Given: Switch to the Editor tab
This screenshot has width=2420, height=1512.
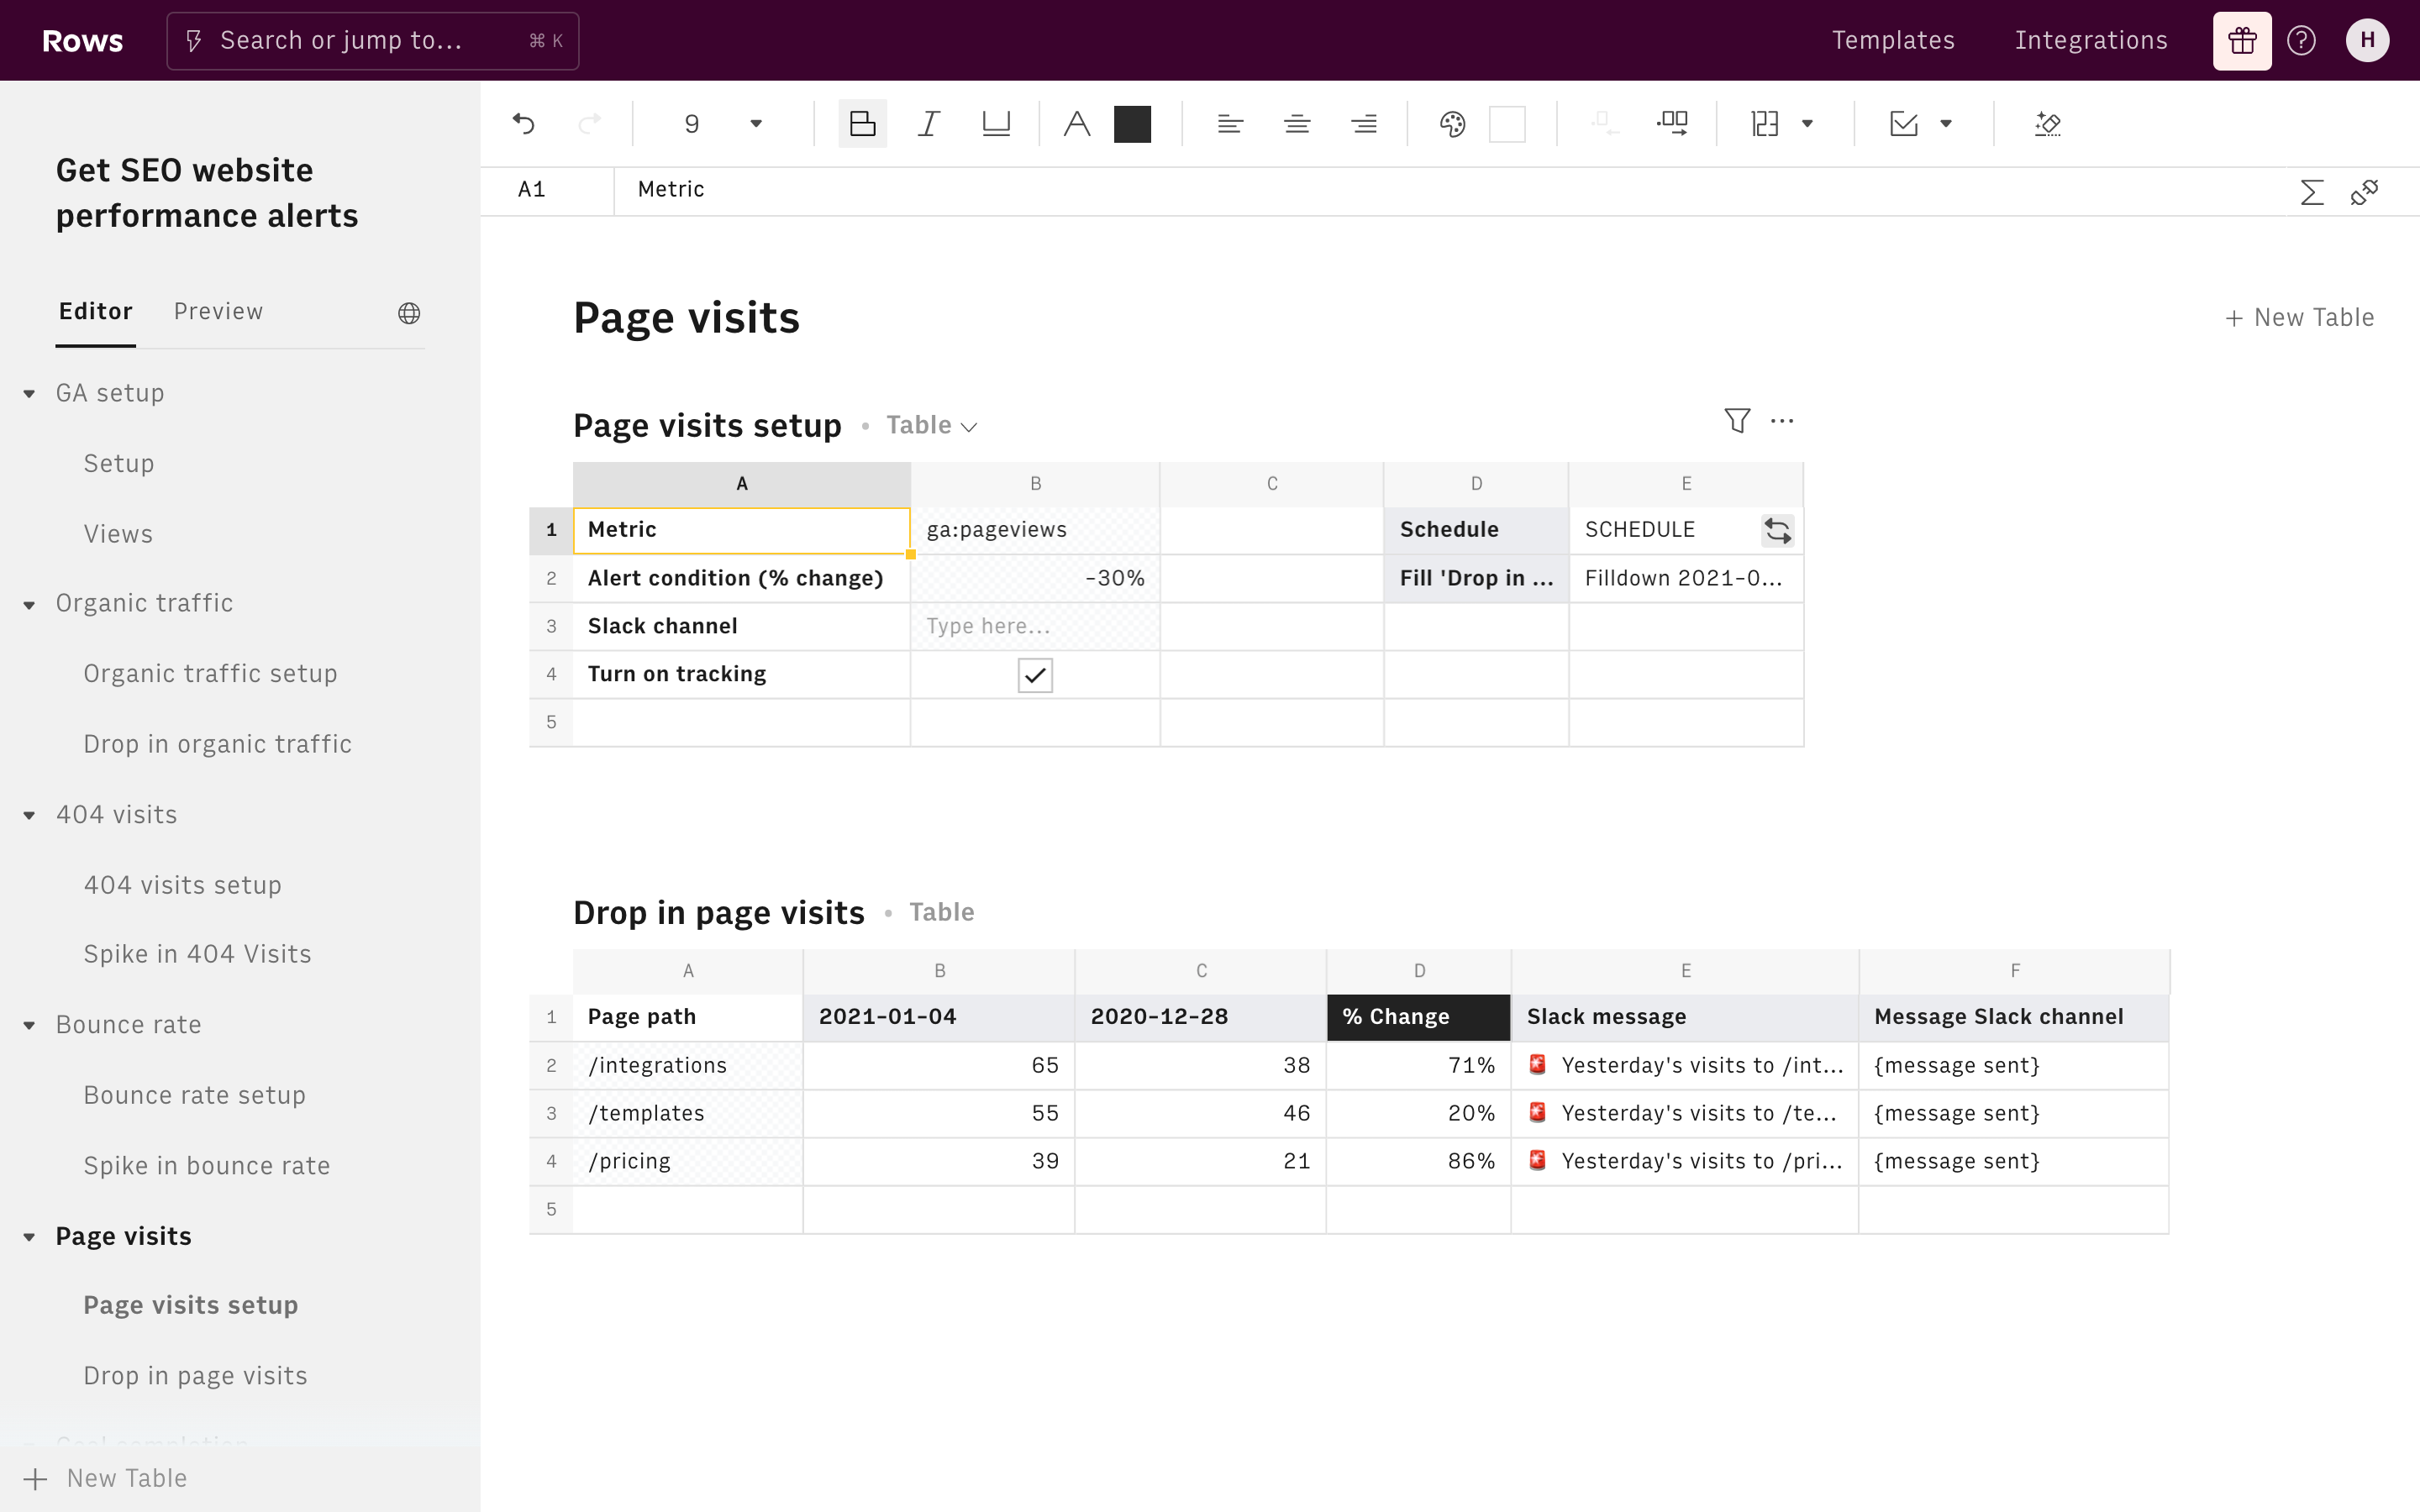Looking at the screenshot, I should pos(95,311).
